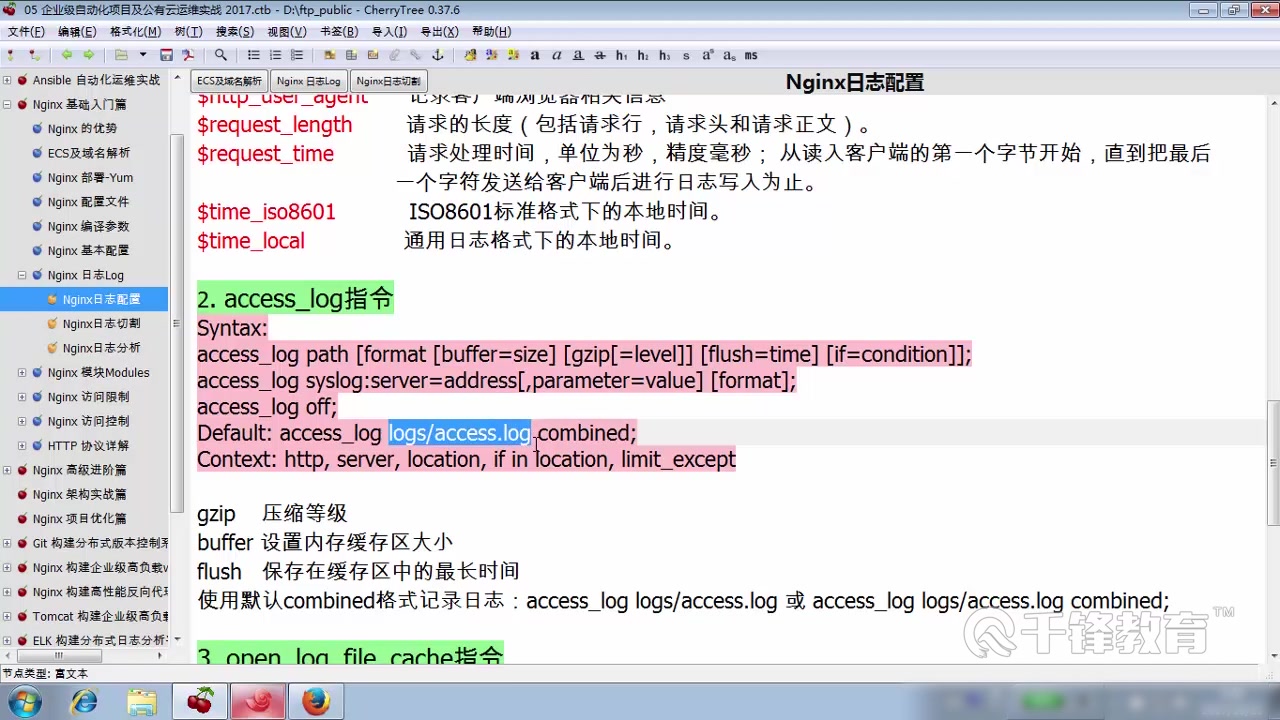This screenshot has width=1280, height=720.
Task: Open the 帮助(H) menu
Action: tap(491, 32)
